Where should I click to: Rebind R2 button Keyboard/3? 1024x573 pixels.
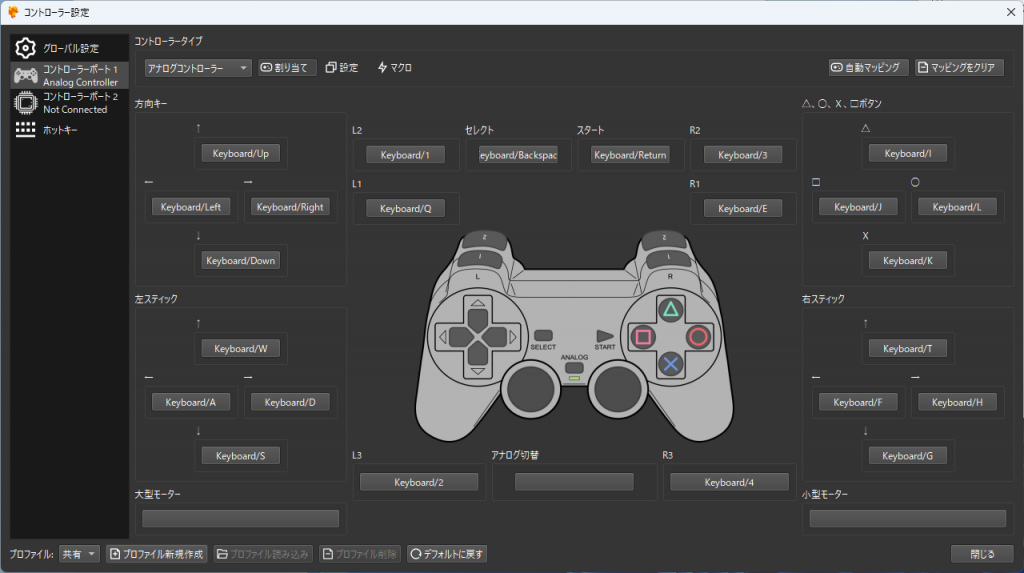point(743,155)
